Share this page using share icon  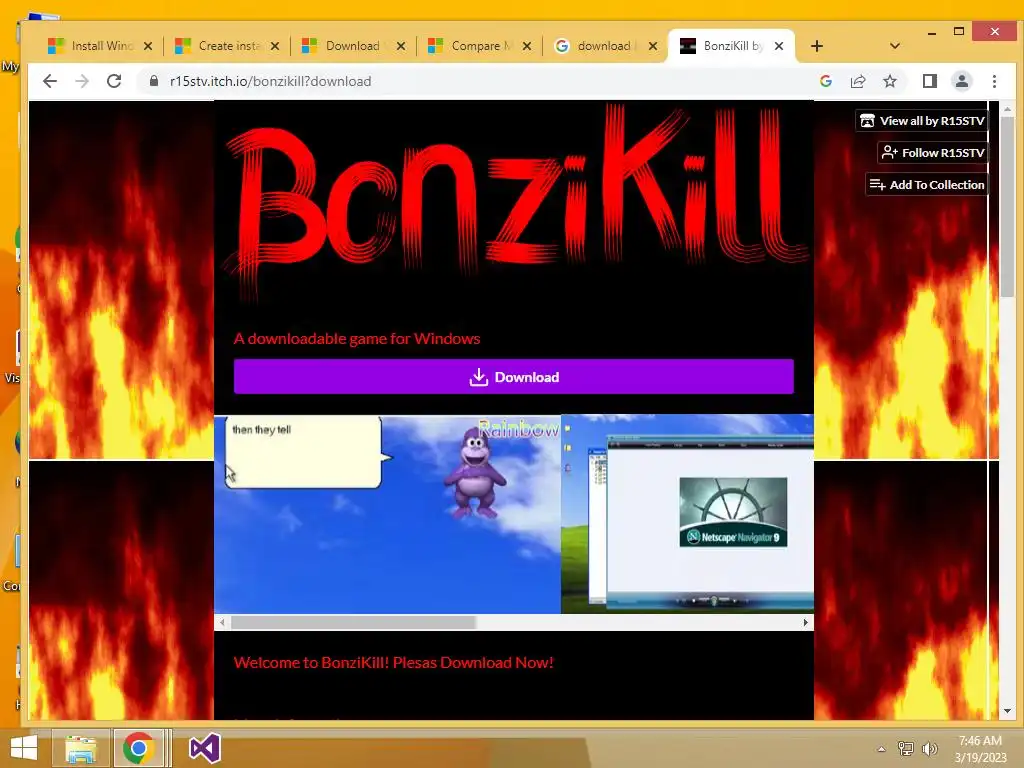[x=858, y=81]
